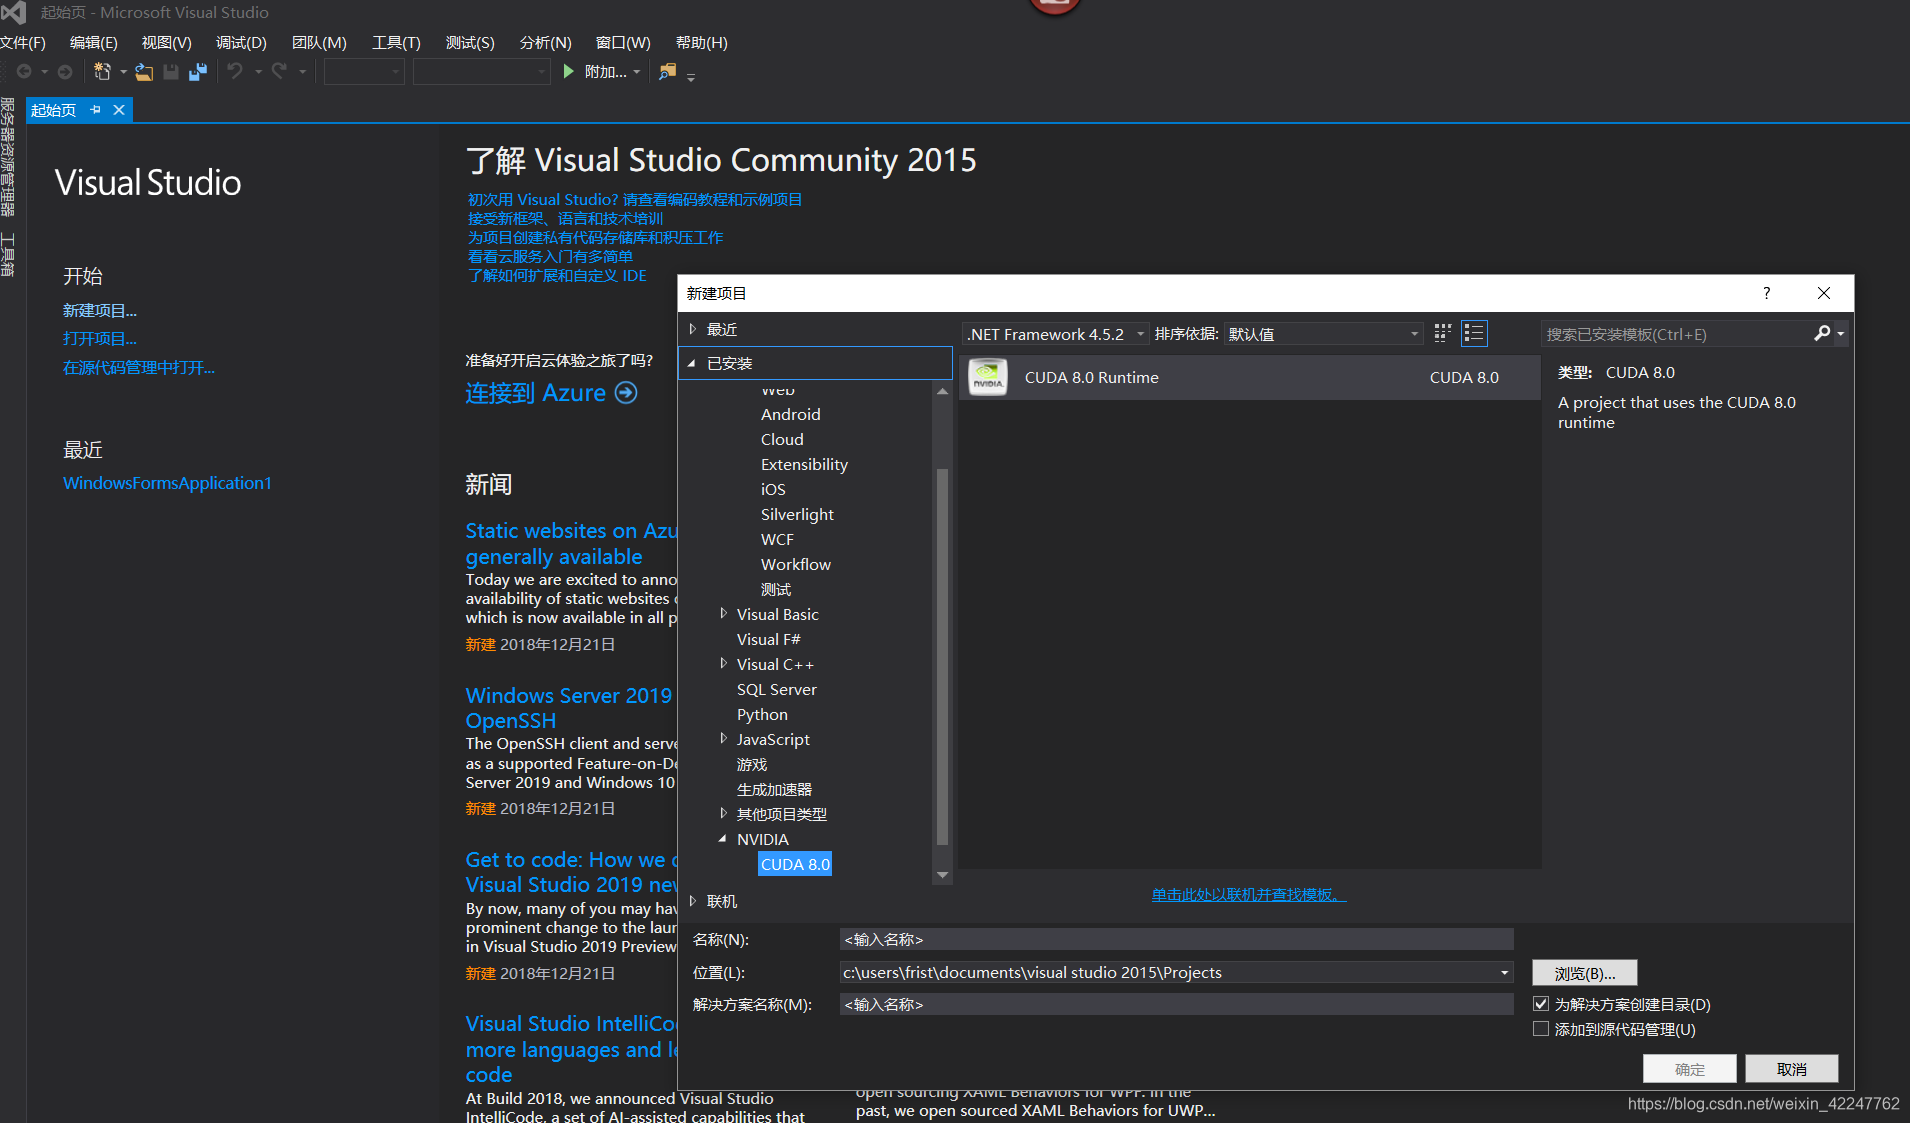Expand the Visual C++ tree node

pyautogui.click(x=723, y=664)
